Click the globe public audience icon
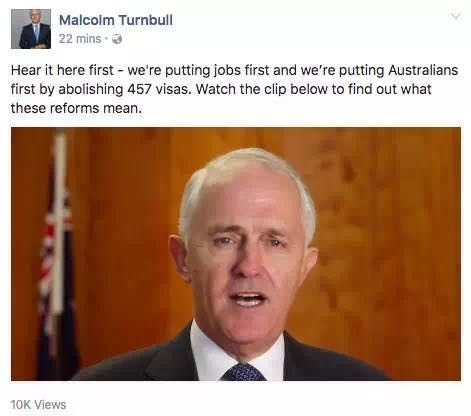The image size is (471, 416). click(x=117, y=39)
